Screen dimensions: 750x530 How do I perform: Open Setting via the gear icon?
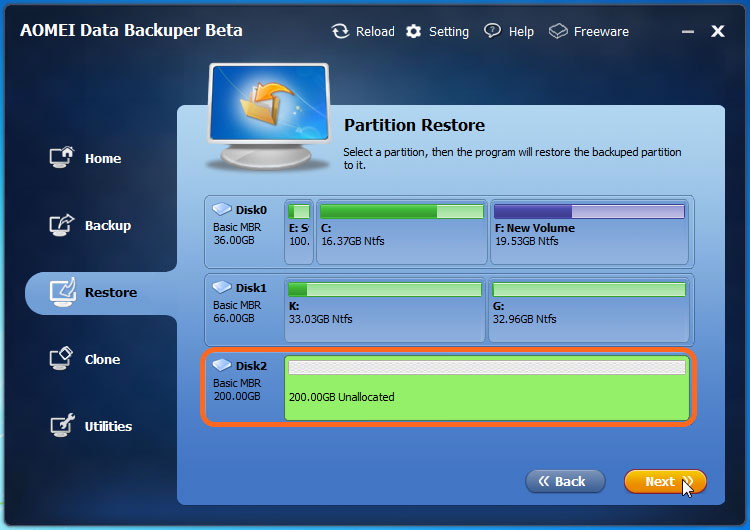pos(413,32)
